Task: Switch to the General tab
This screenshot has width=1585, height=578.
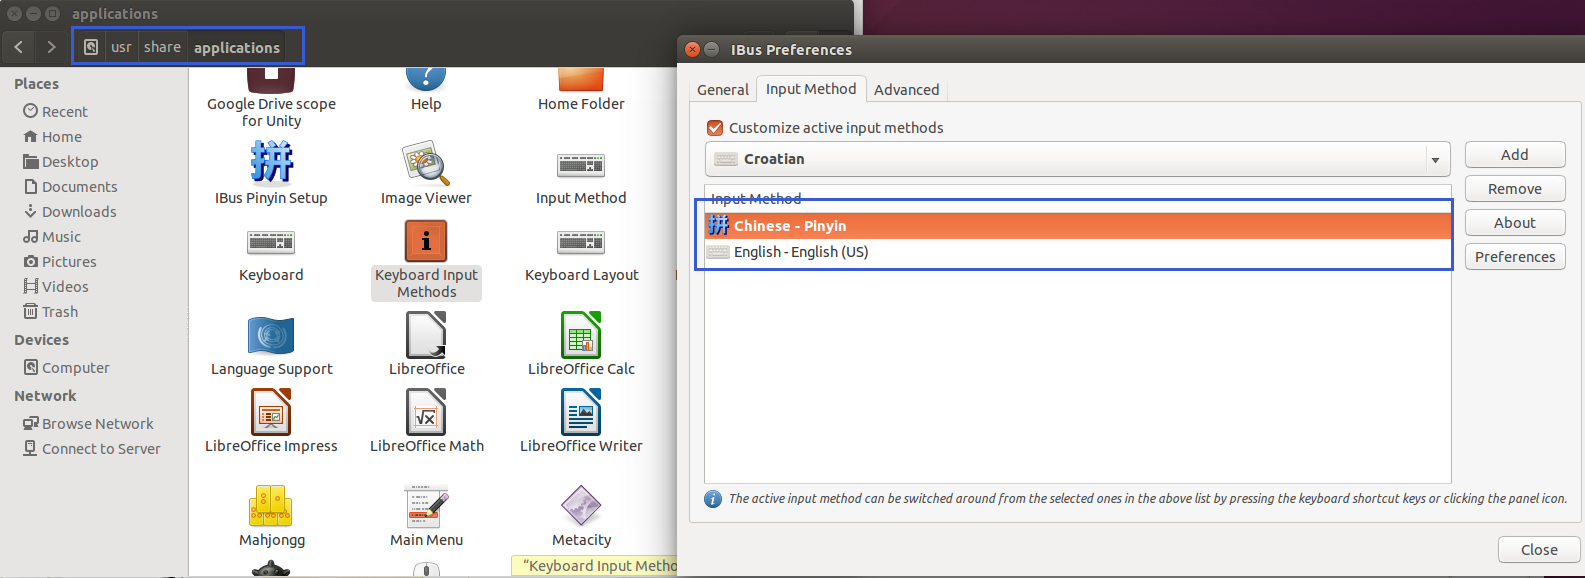Action: pos(723,90)
